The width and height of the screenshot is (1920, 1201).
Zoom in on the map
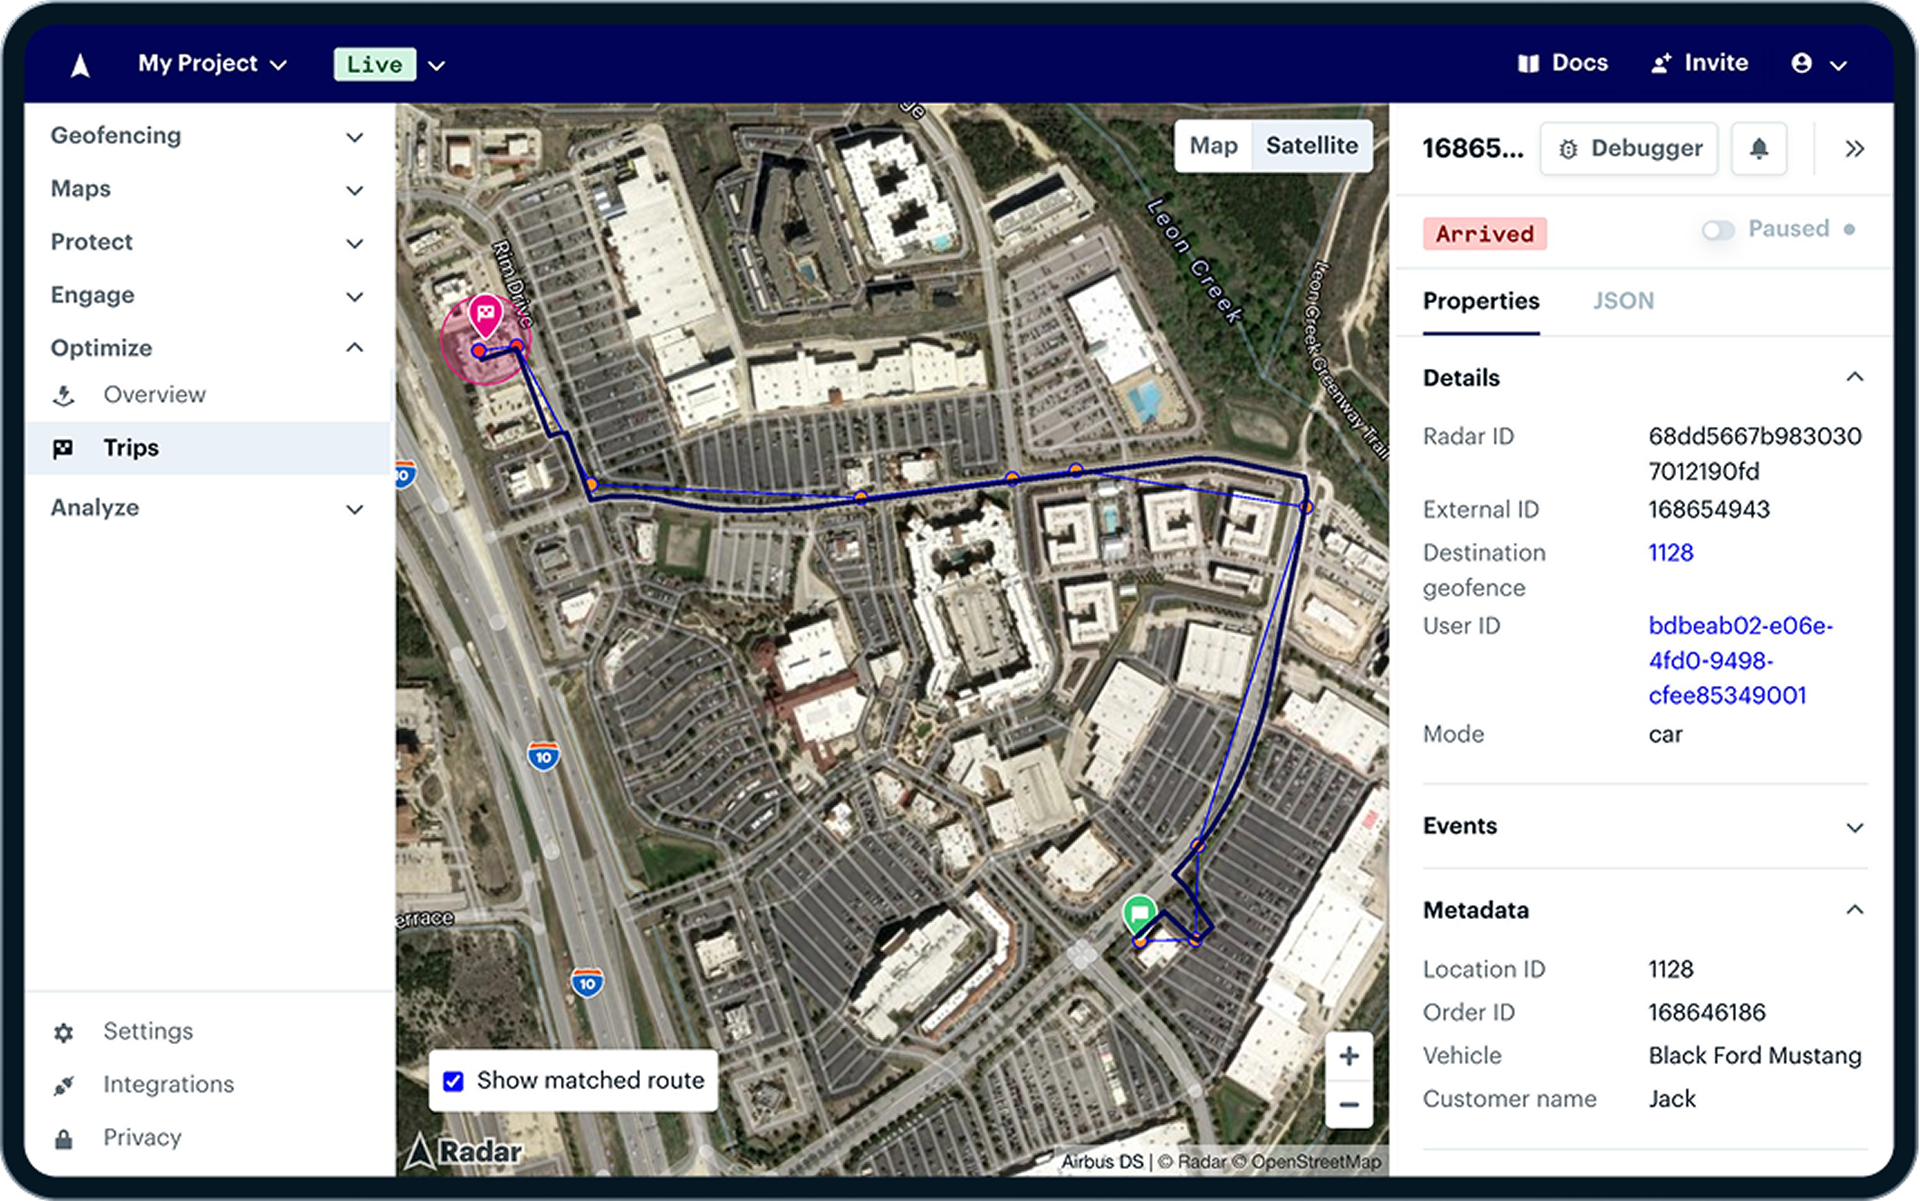1348,1056
